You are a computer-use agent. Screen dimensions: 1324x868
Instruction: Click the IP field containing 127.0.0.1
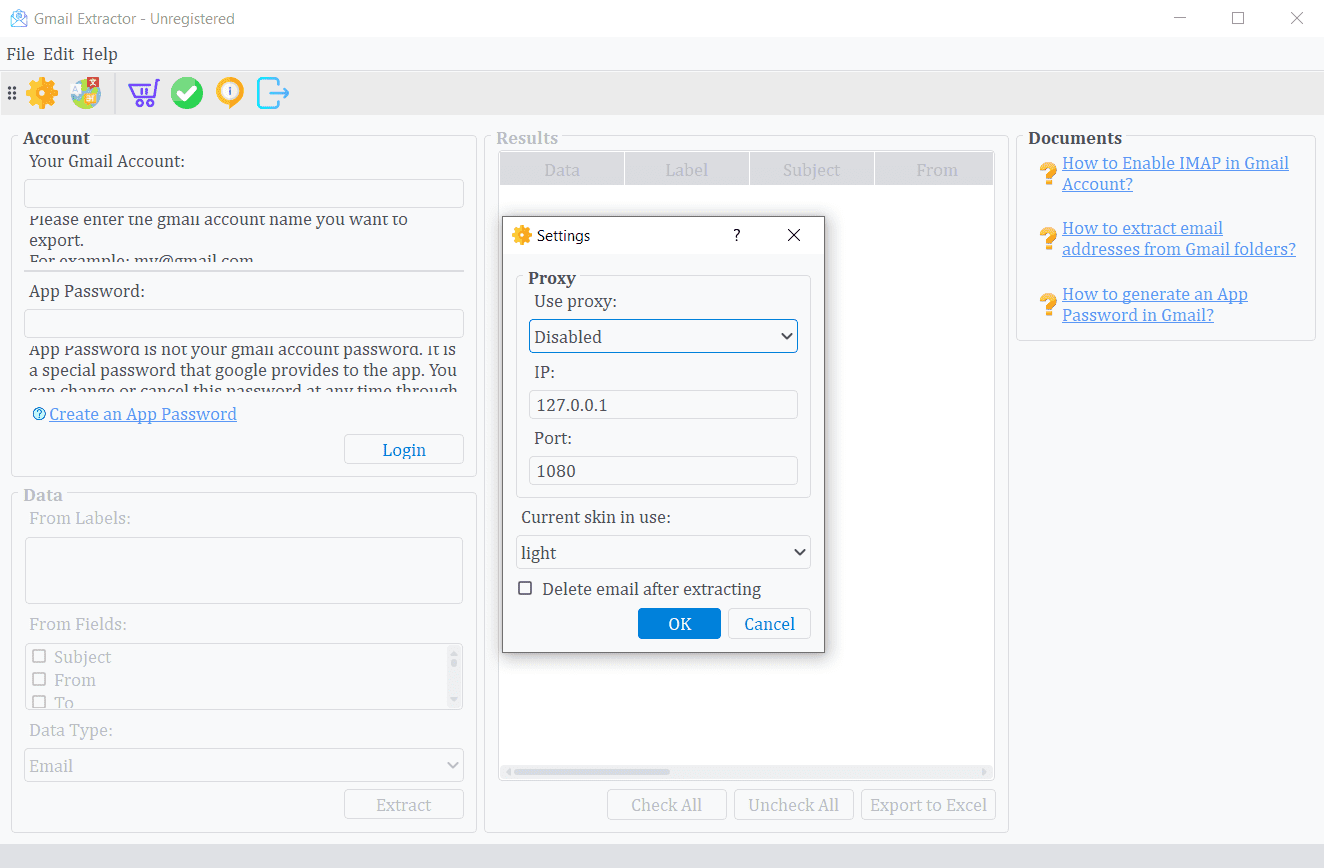pos(663,404)
